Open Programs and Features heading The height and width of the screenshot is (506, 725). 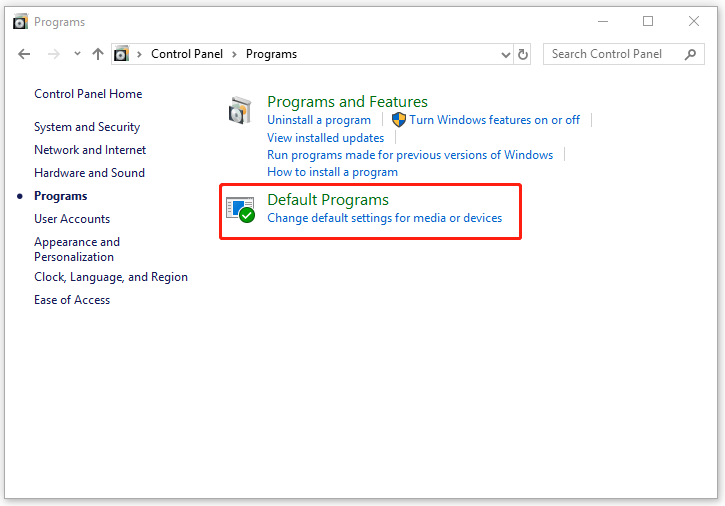[x=347, y=102]
